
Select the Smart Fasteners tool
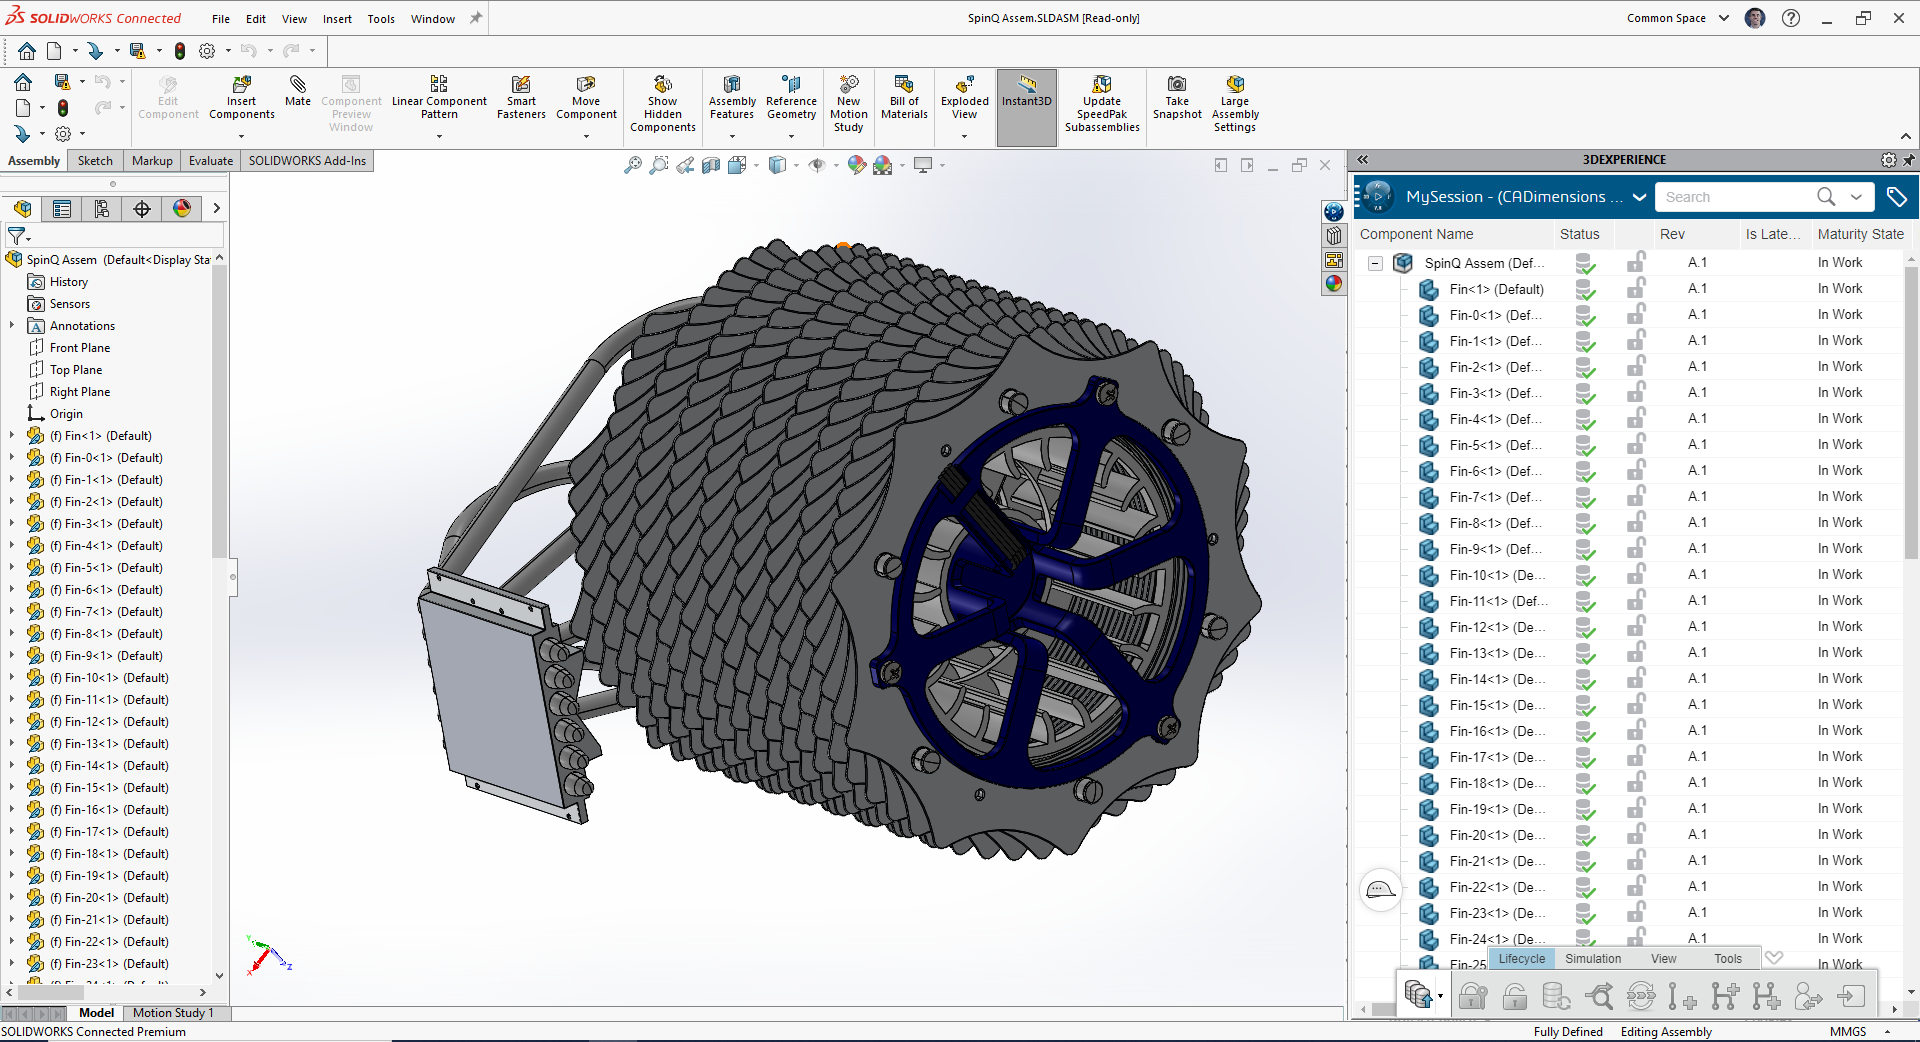[x=521, y=85]
